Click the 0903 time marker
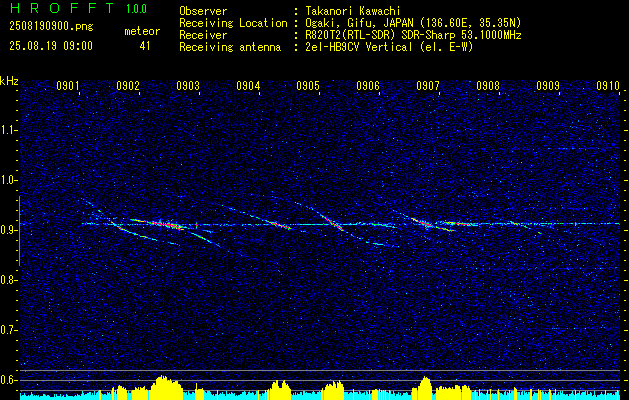The width and height of the screenshot is (629, 400). click(x=188, y=86)
